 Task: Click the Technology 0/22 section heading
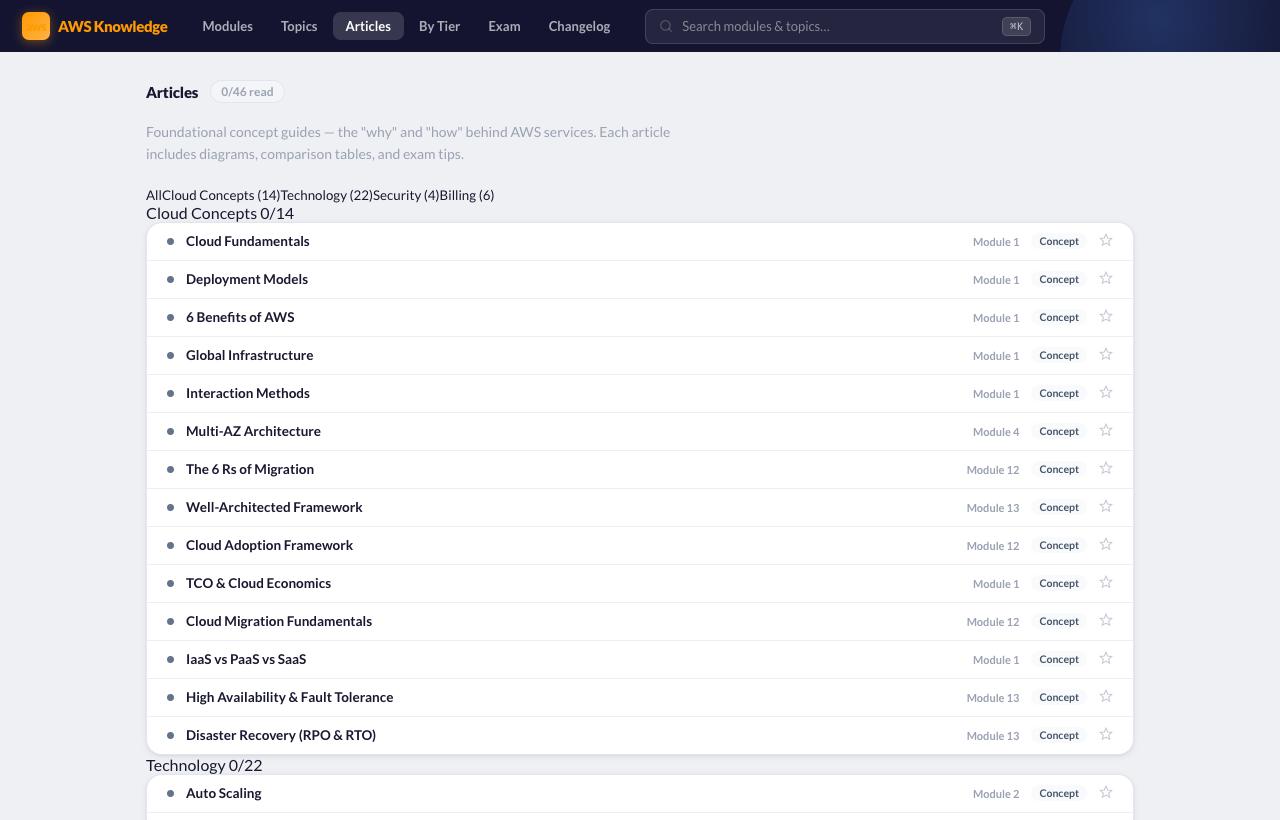coord(204,765)
